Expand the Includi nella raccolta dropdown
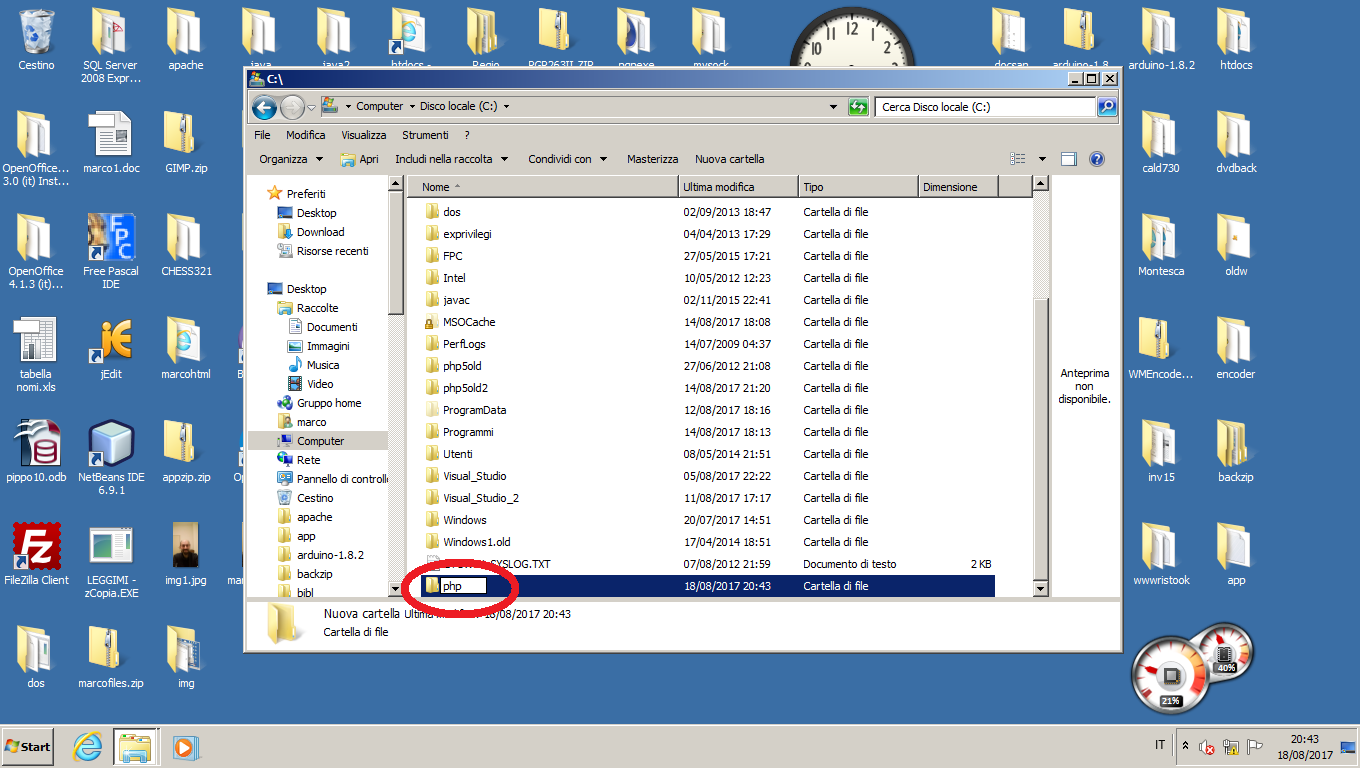Viewport: 1360px width, 768px height. (451, 159)
